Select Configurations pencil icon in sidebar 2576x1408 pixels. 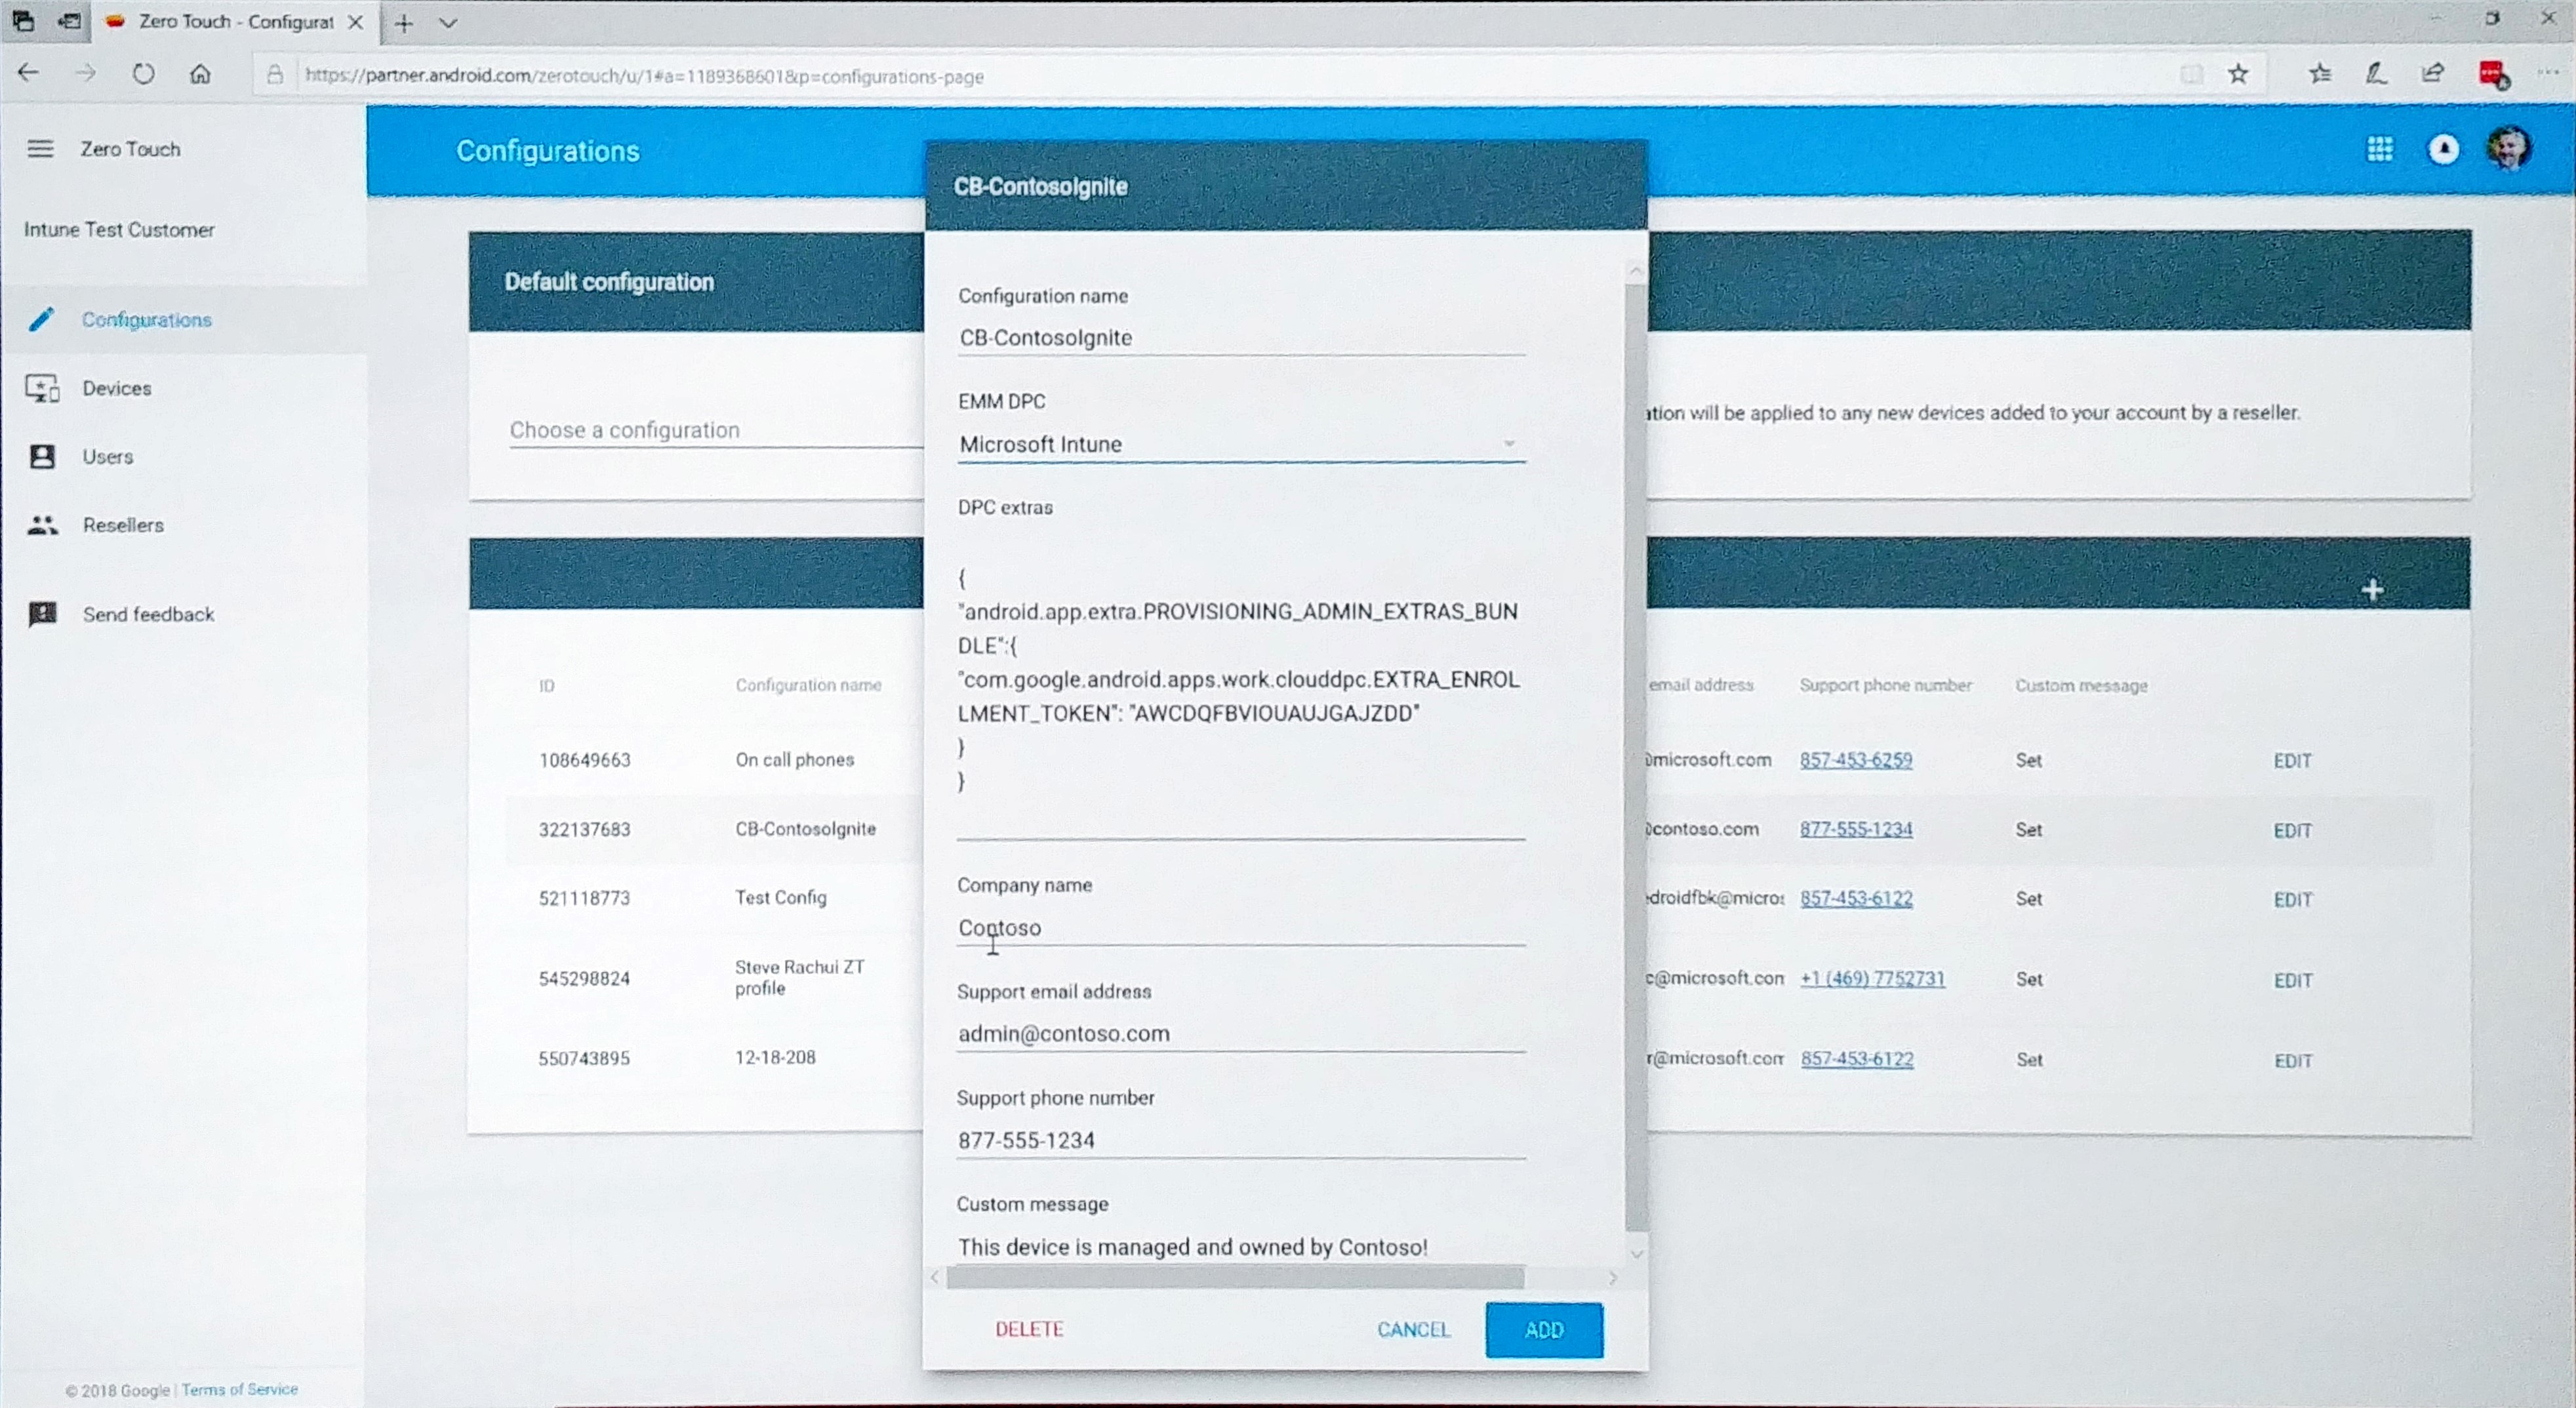[x=41, y=319]
